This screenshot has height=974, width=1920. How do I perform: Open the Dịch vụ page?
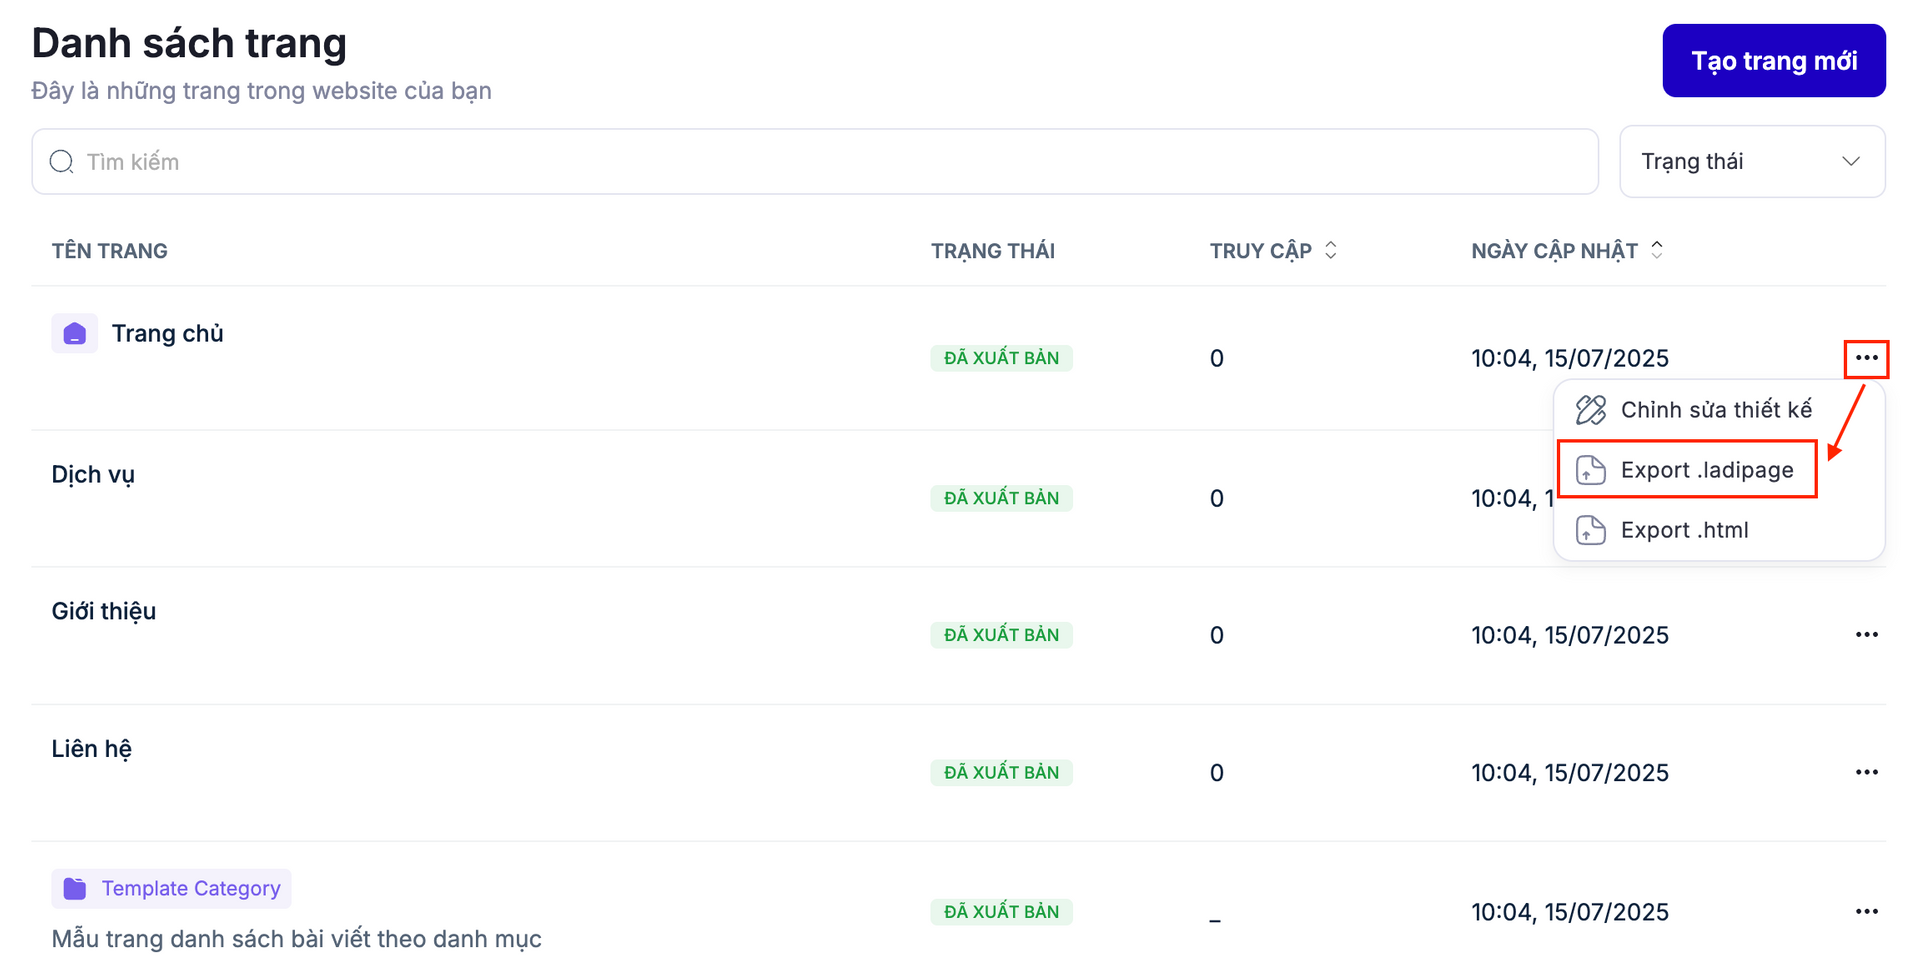point(93,475)
